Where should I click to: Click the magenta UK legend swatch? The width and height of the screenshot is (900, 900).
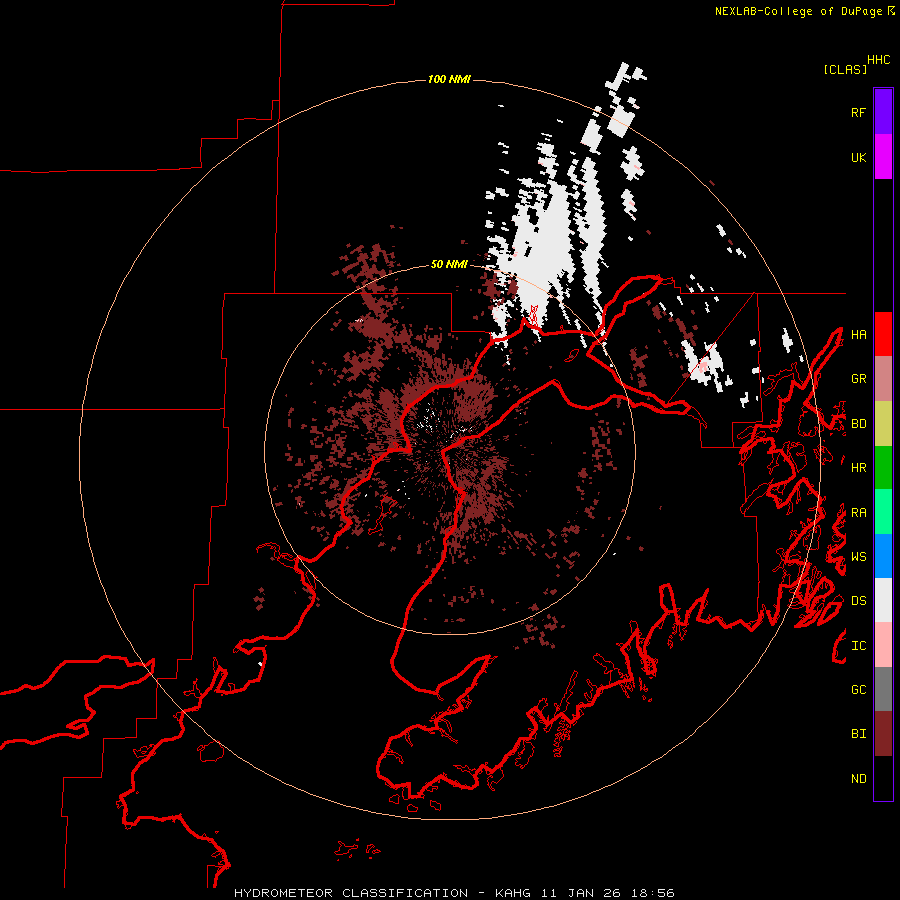(883, 157)
